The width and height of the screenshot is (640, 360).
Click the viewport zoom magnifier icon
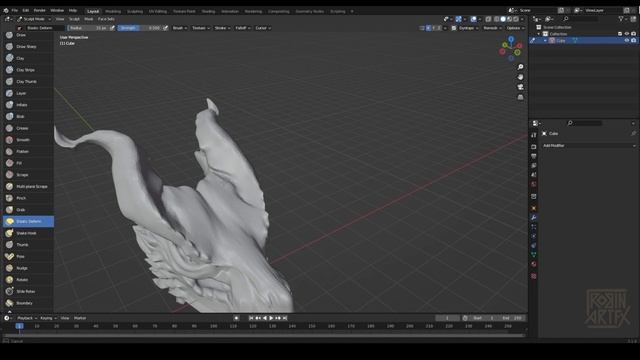pos(520,67)
